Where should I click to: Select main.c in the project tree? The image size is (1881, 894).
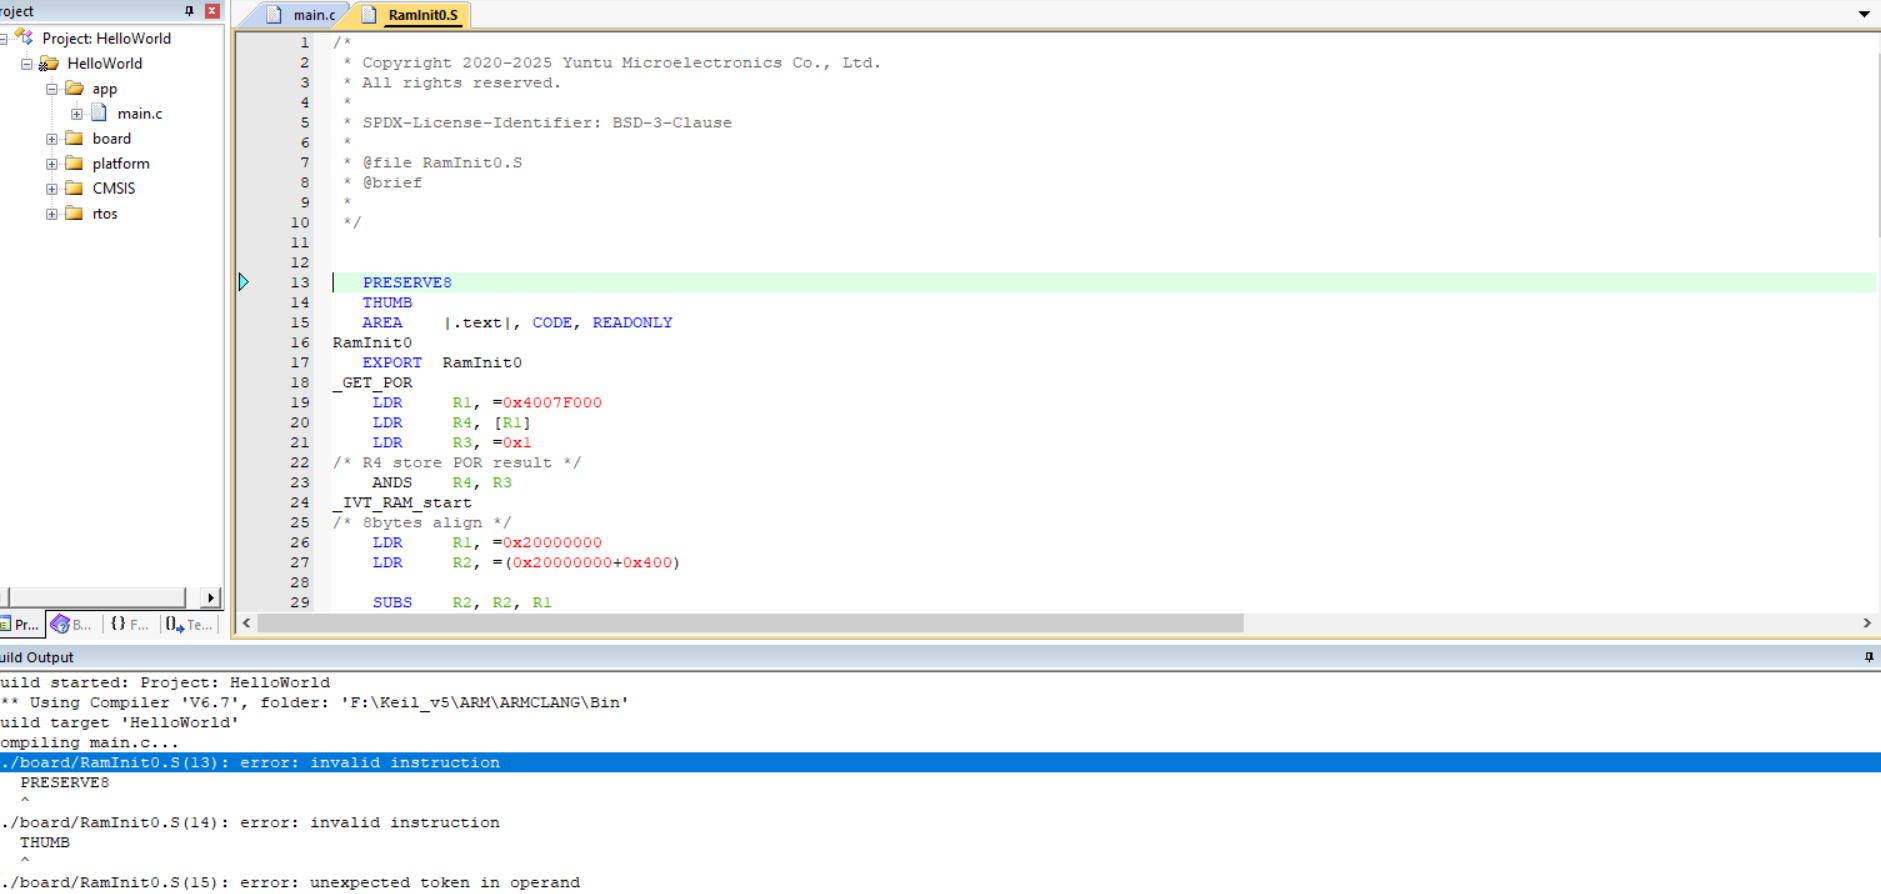pos(139,114)
